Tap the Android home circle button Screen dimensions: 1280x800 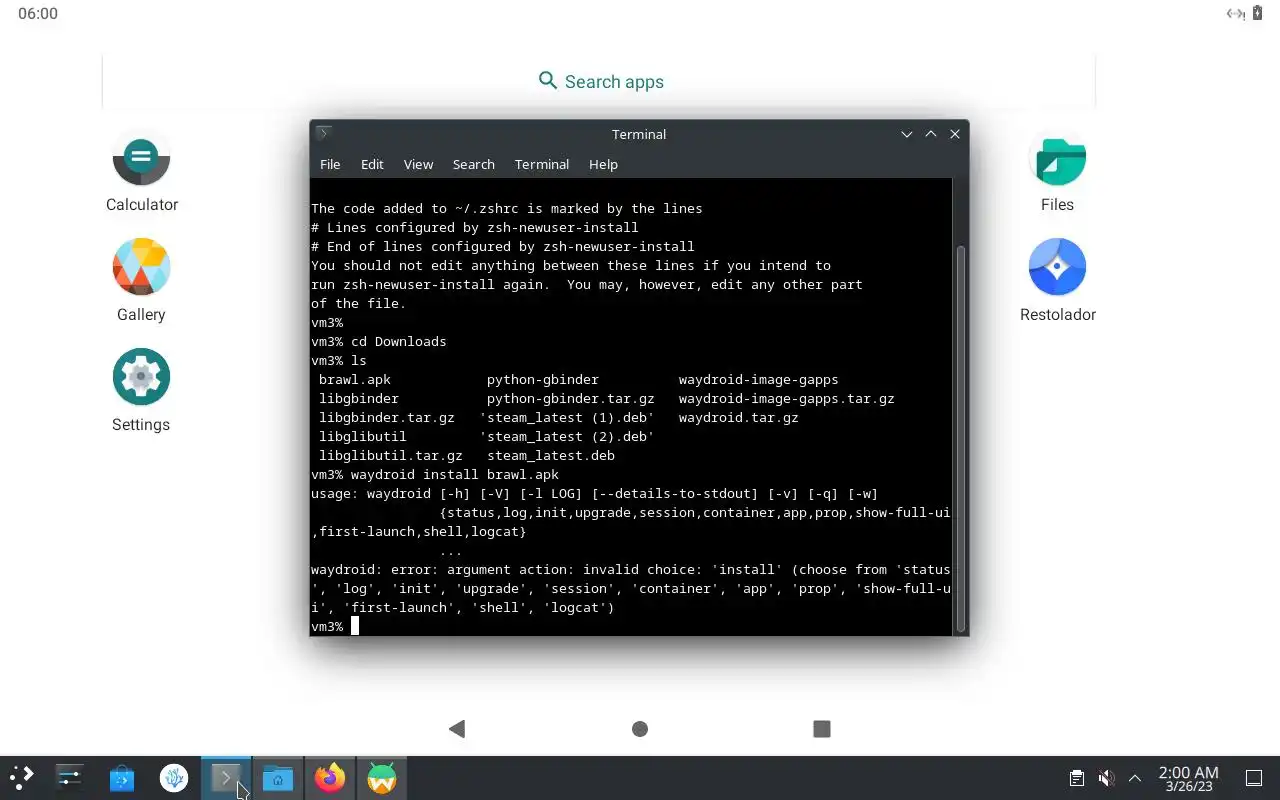pyautogui.click(x=640, y=729)
